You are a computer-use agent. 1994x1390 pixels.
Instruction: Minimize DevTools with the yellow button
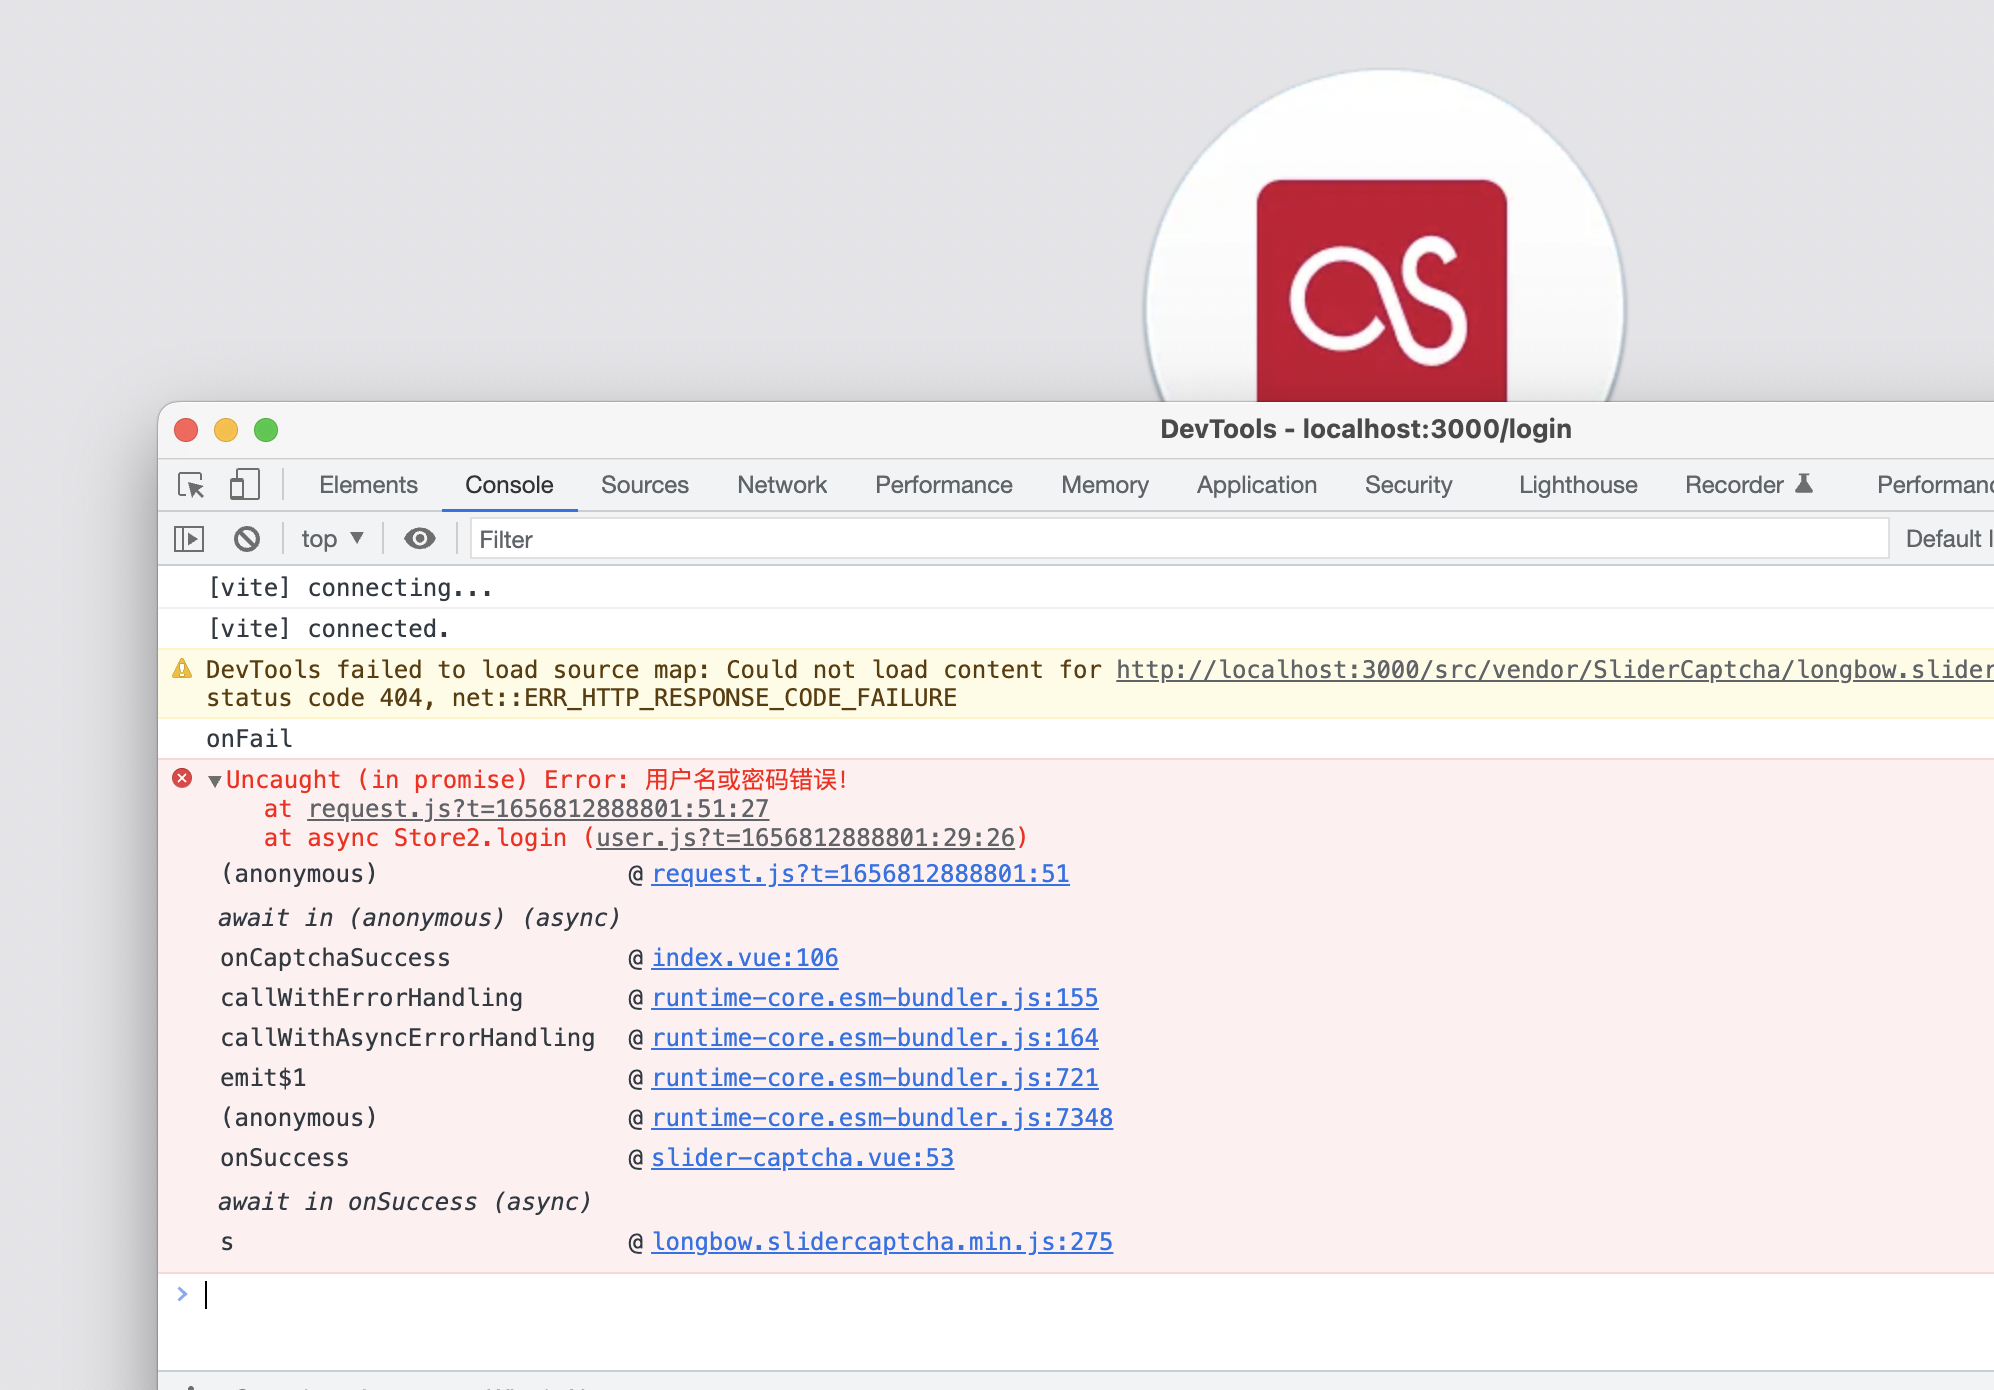pos(226,430)
